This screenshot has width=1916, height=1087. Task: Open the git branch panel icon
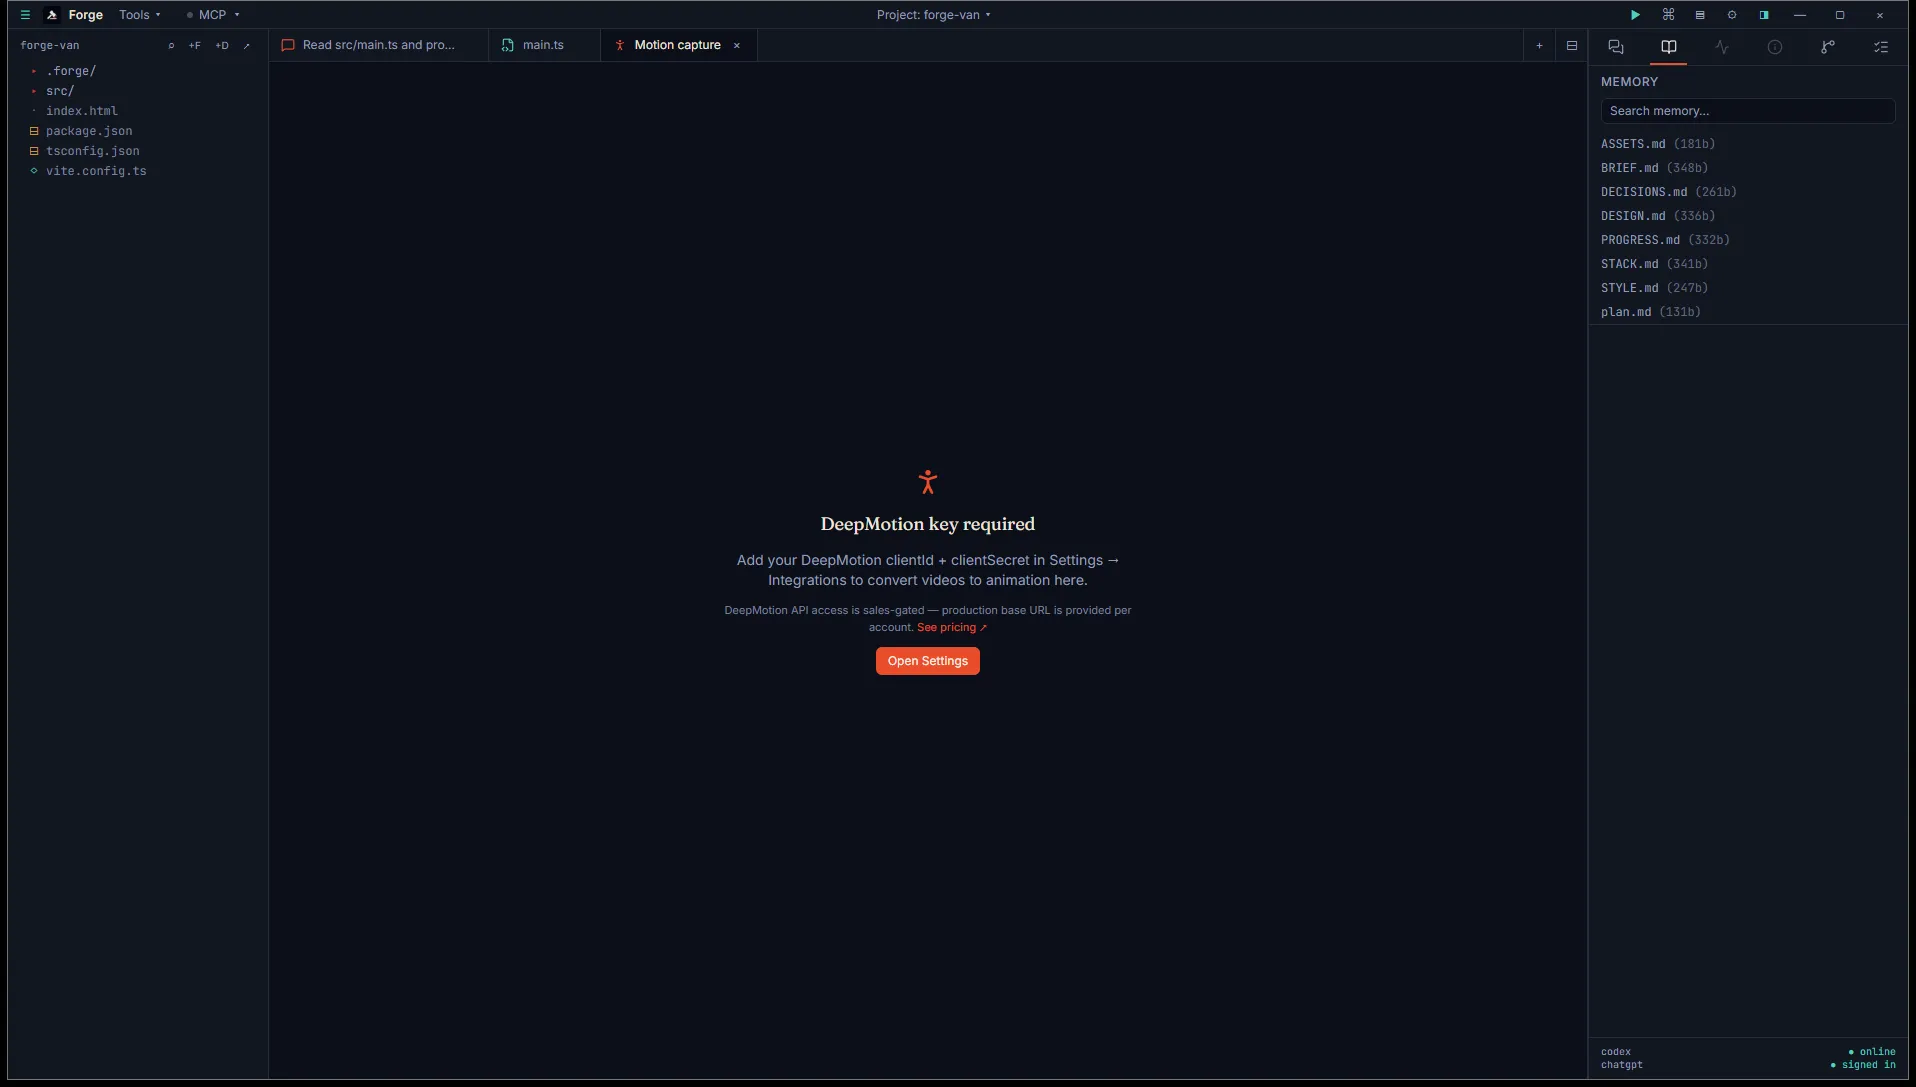click(1828, 47)
